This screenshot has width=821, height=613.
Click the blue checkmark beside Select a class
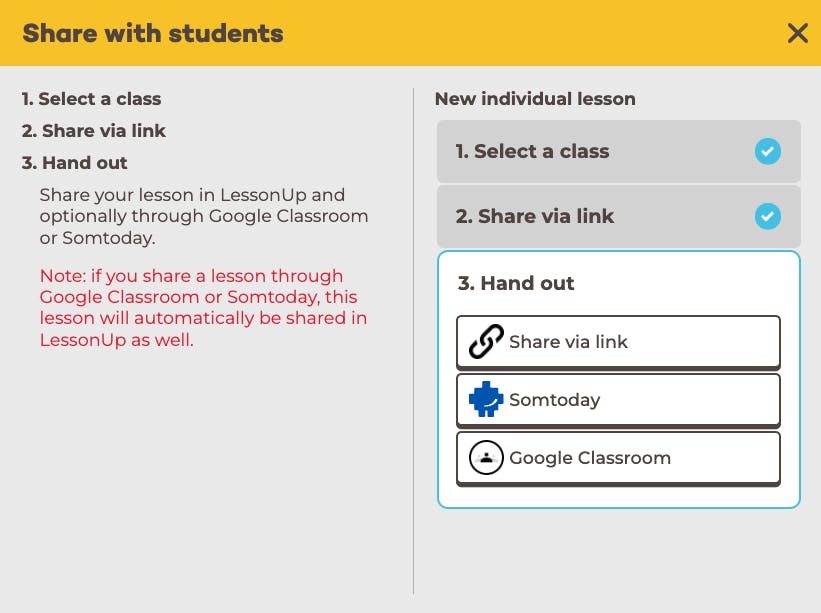click(768, 151)
